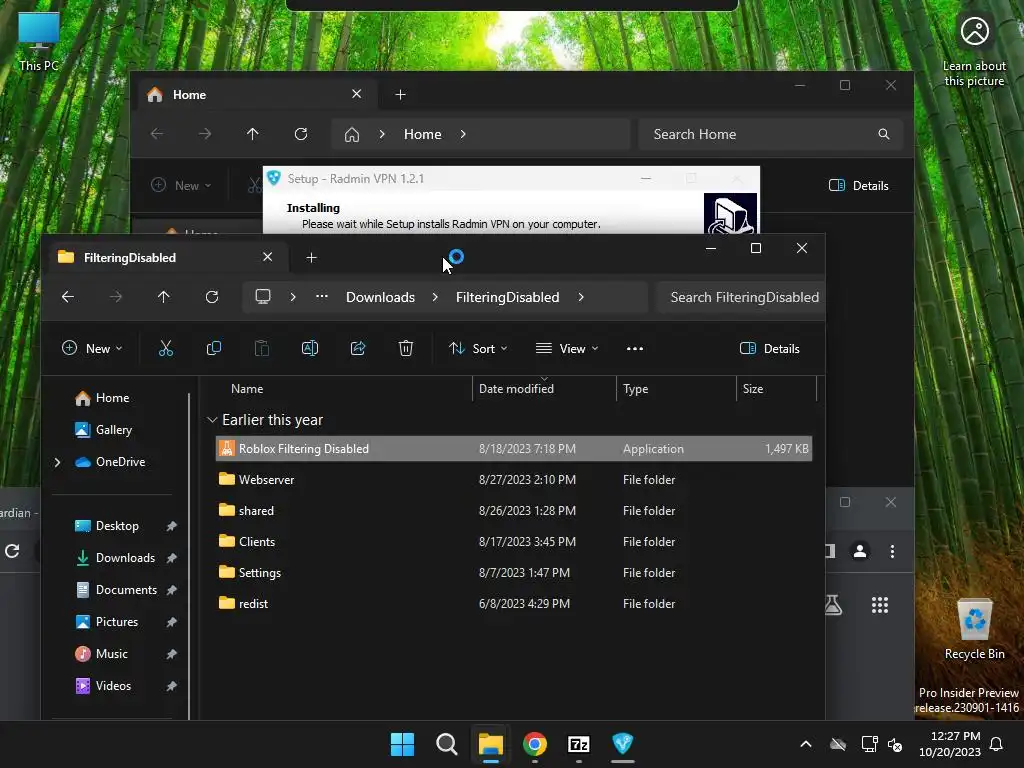Click the FilteringDisabled breadcrumb
Viewport: 1024px width, 768px height.
(x=507, y=297)
